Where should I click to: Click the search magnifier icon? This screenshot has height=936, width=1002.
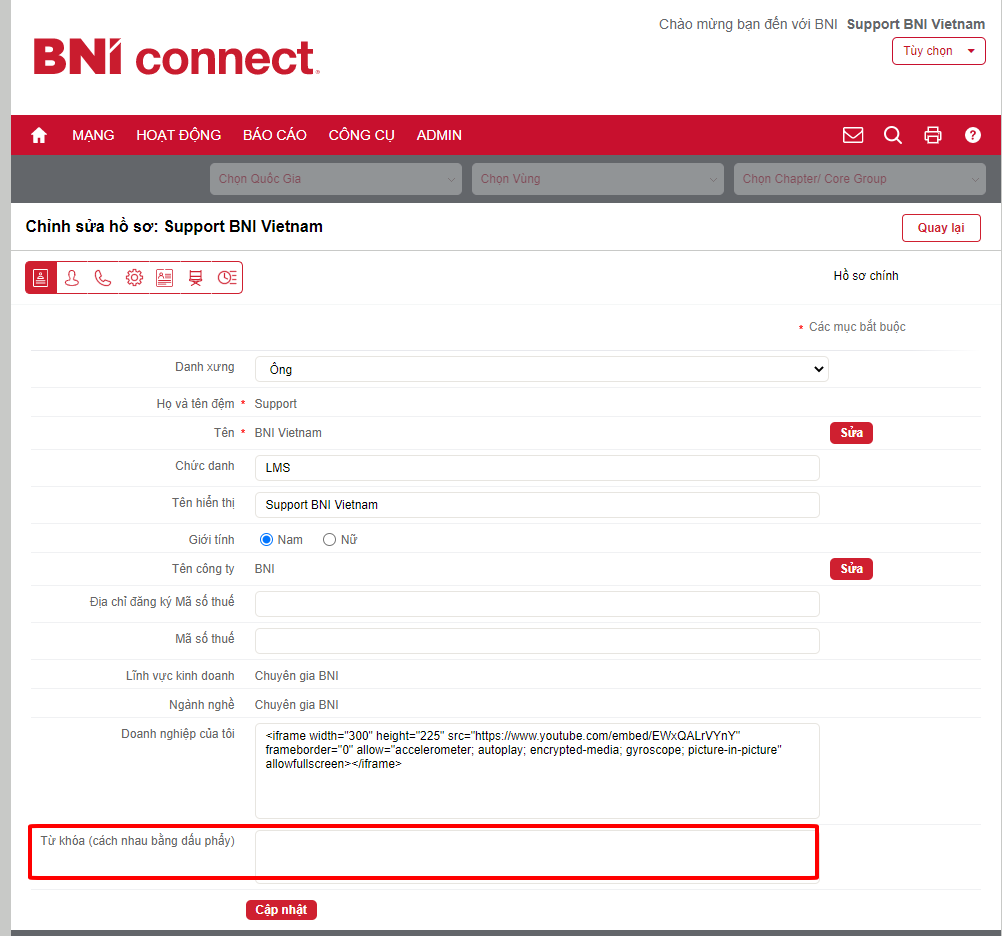coord(893,135)
